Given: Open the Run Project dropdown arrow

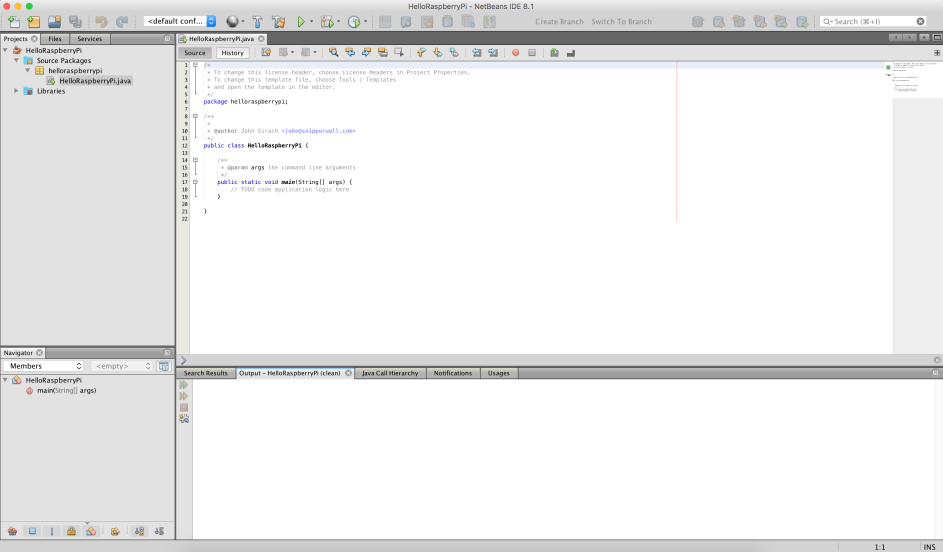Looking at the screenshot, I should [312, 22].
